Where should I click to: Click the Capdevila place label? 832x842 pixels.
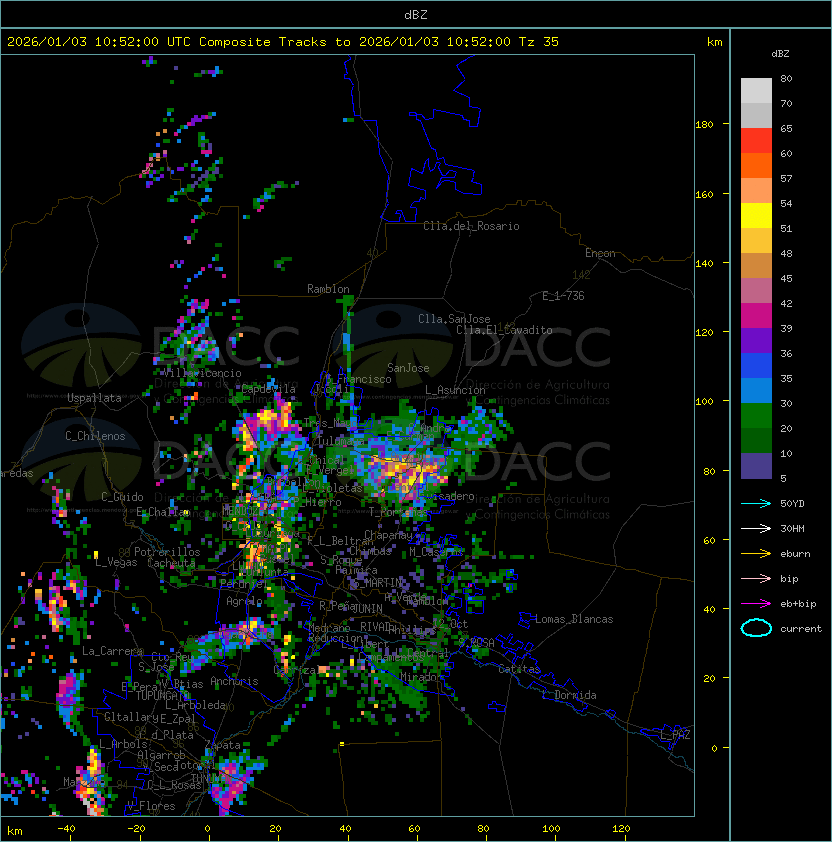[268, 389]
